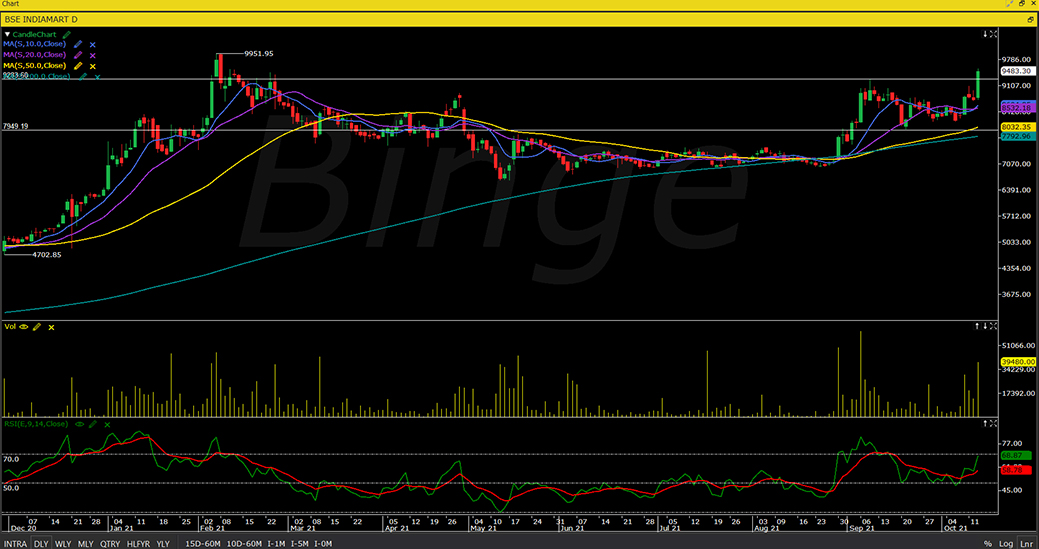Choose the I-5M interval preset
This screenshot has width=1039, height=549.
pyautogui.click(x=300, y=543)
